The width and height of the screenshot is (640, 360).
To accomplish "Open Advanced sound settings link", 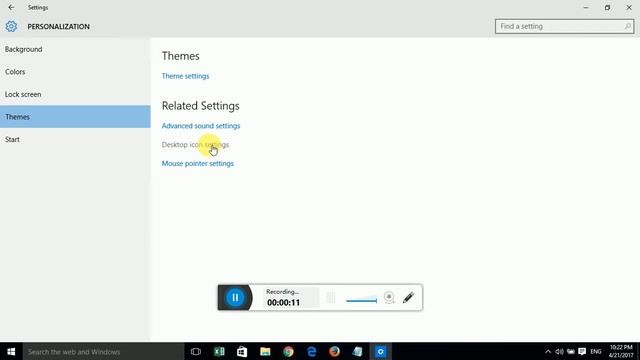I will coord(201,126).
